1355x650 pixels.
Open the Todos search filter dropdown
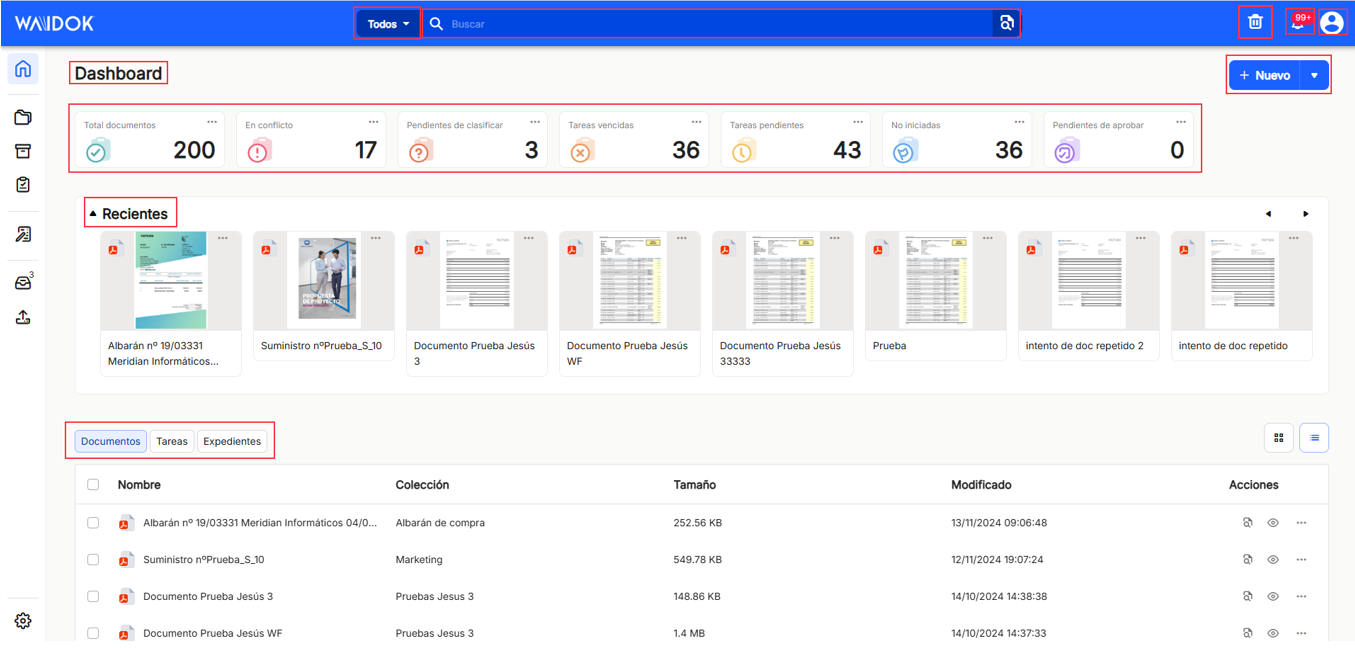(388, 23)
